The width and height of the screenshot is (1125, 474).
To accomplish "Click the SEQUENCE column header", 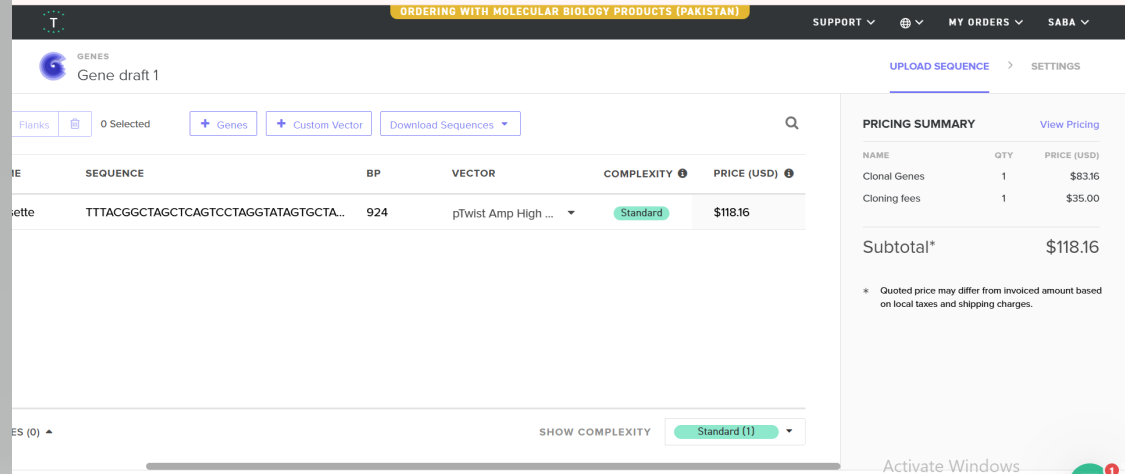I will (115, 174).
